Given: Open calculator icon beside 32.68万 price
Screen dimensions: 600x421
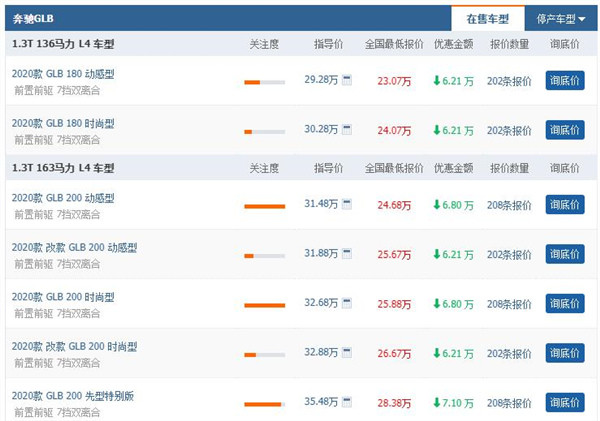Looking at the screenshot, I should pyautogui.click(x=347, y=303).
